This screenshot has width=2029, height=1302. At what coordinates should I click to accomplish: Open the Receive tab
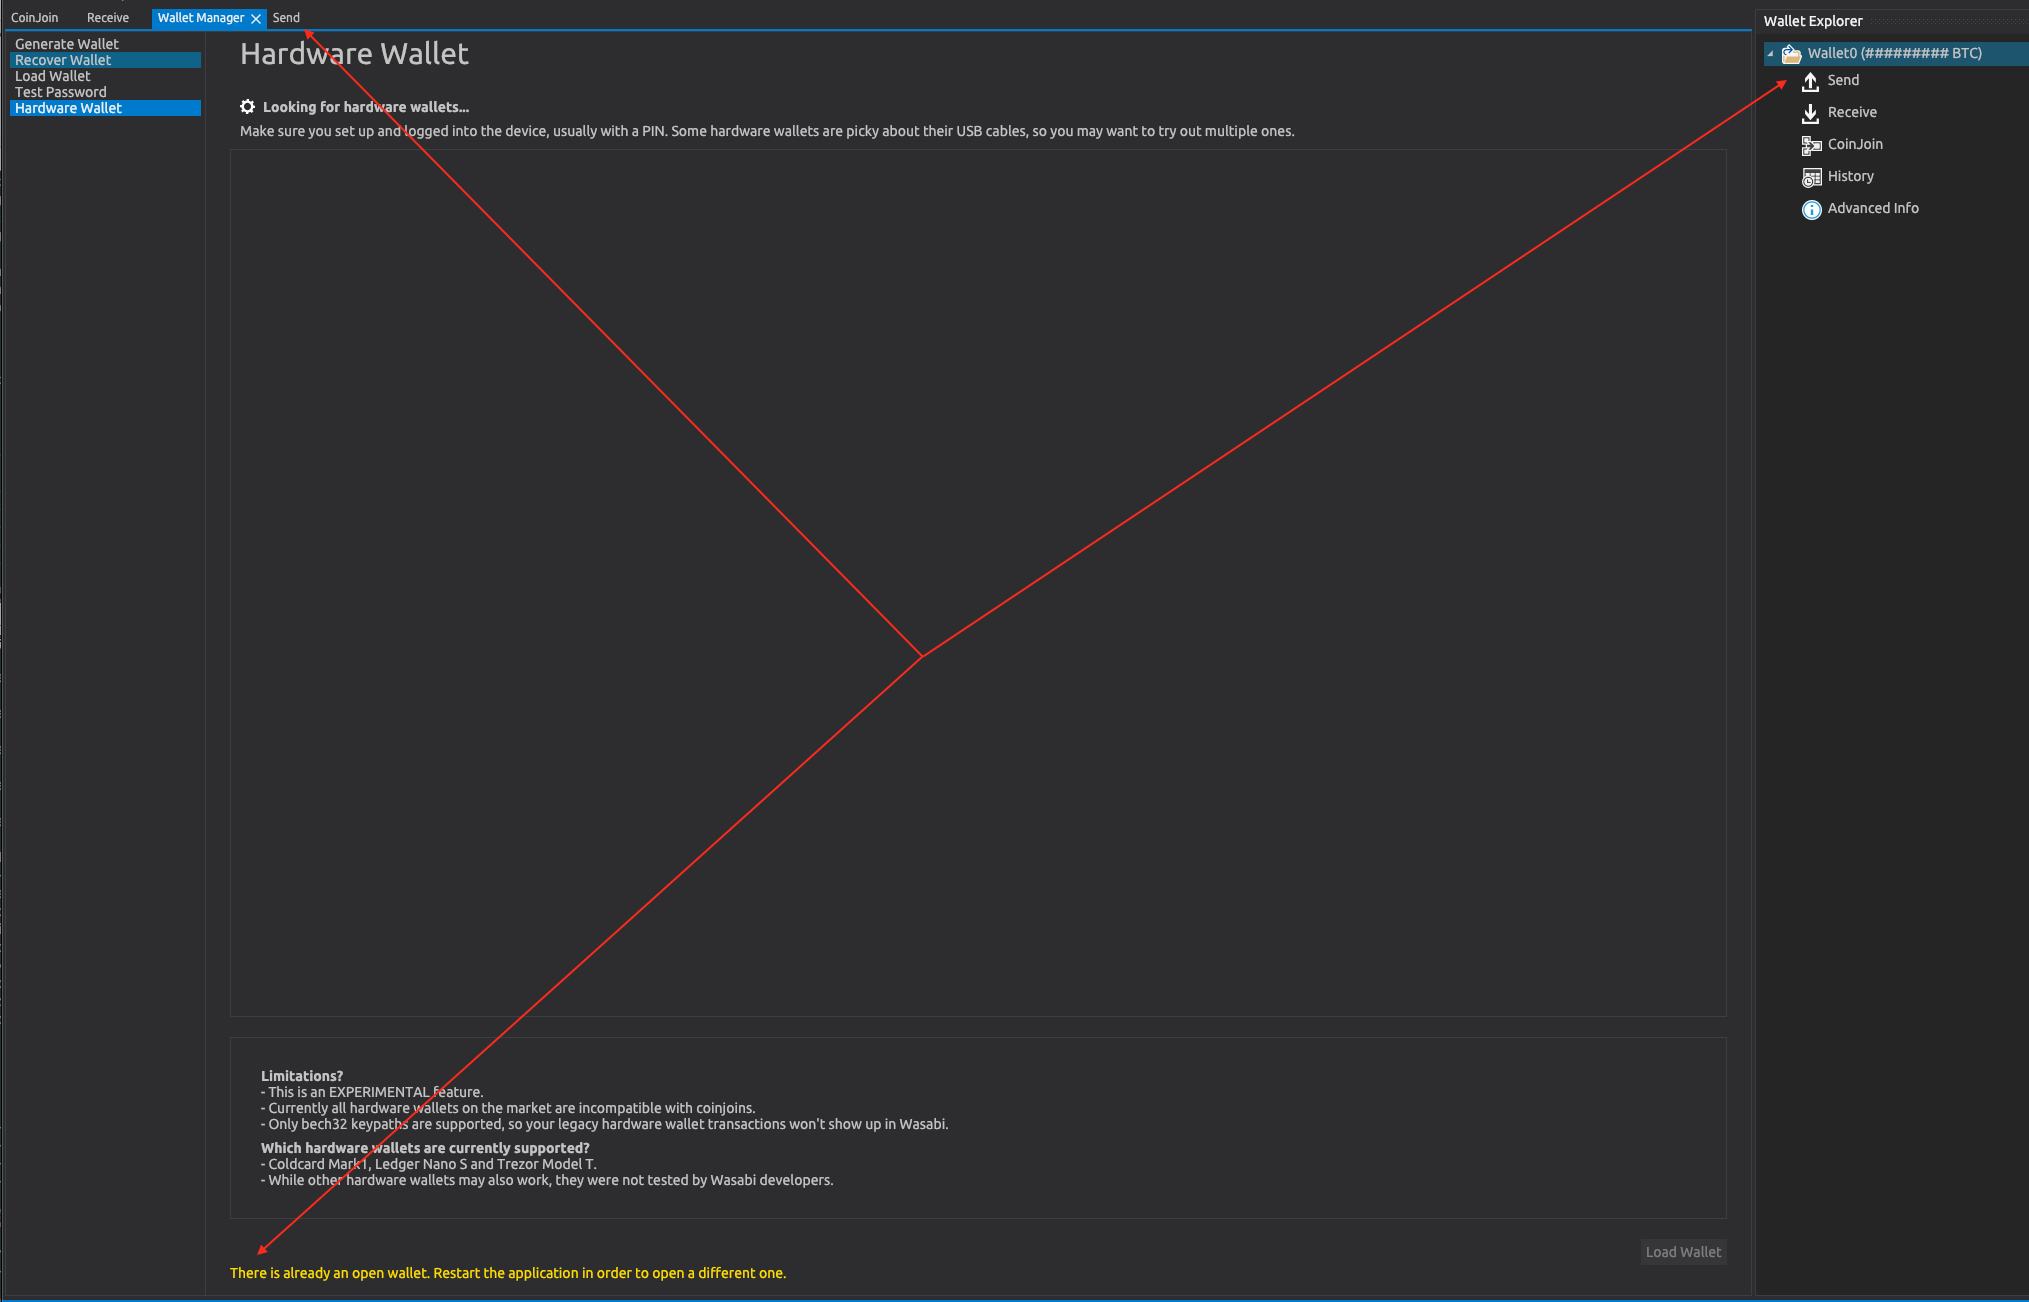pyautogui.click(x=107, y=17)
